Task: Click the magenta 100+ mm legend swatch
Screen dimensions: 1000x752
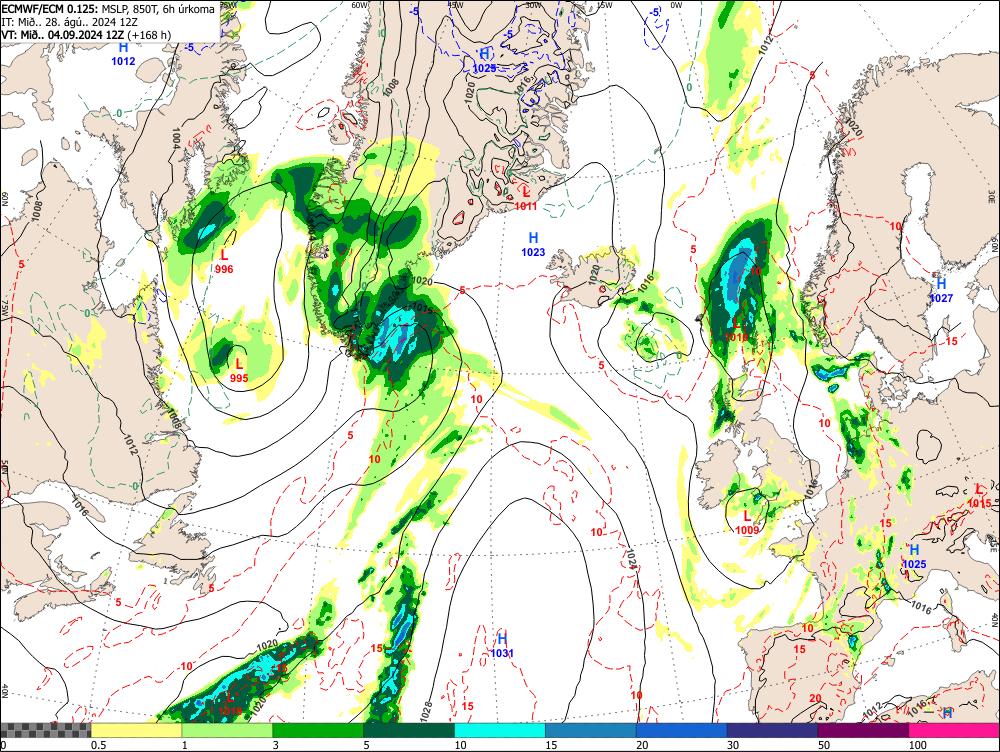Action: (954, 730)
